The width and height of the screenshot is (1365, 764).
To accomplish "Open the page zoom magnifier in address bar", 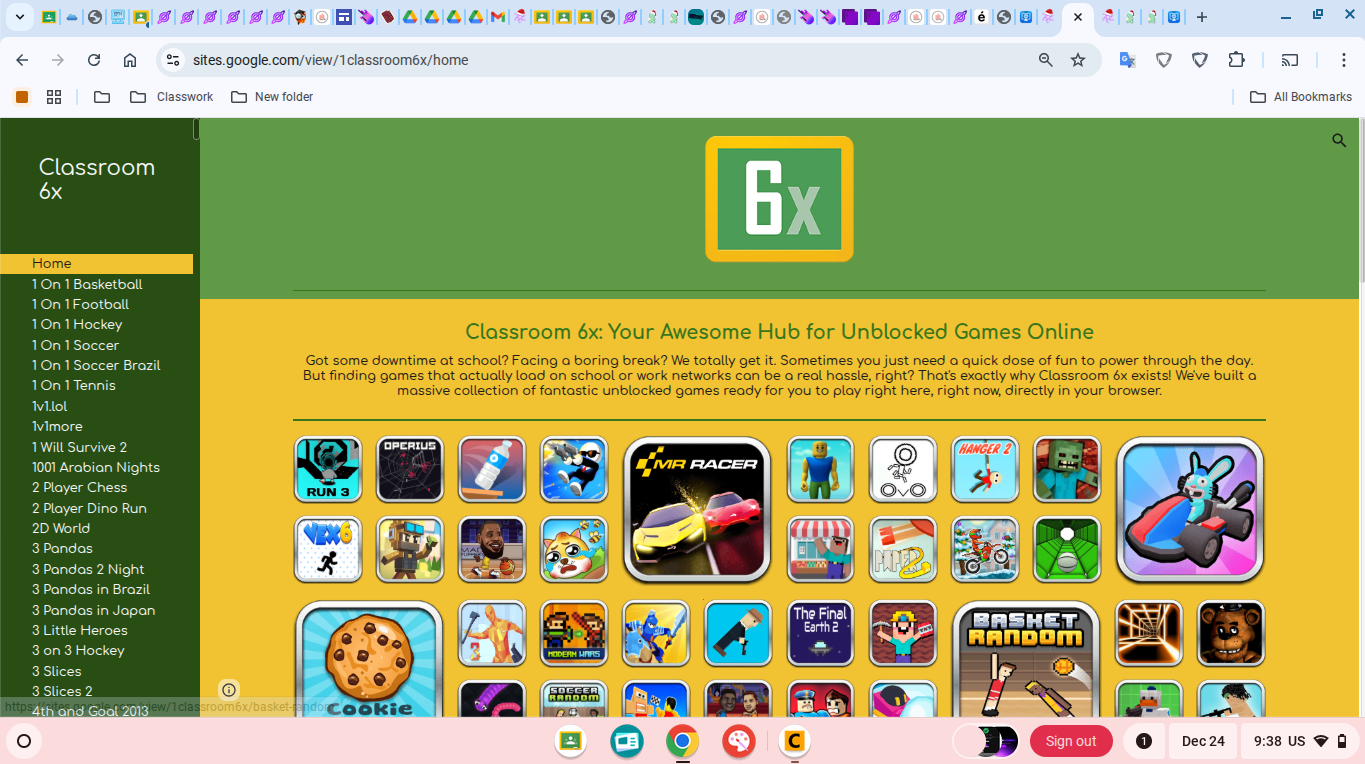I will tap(1046, 60).
